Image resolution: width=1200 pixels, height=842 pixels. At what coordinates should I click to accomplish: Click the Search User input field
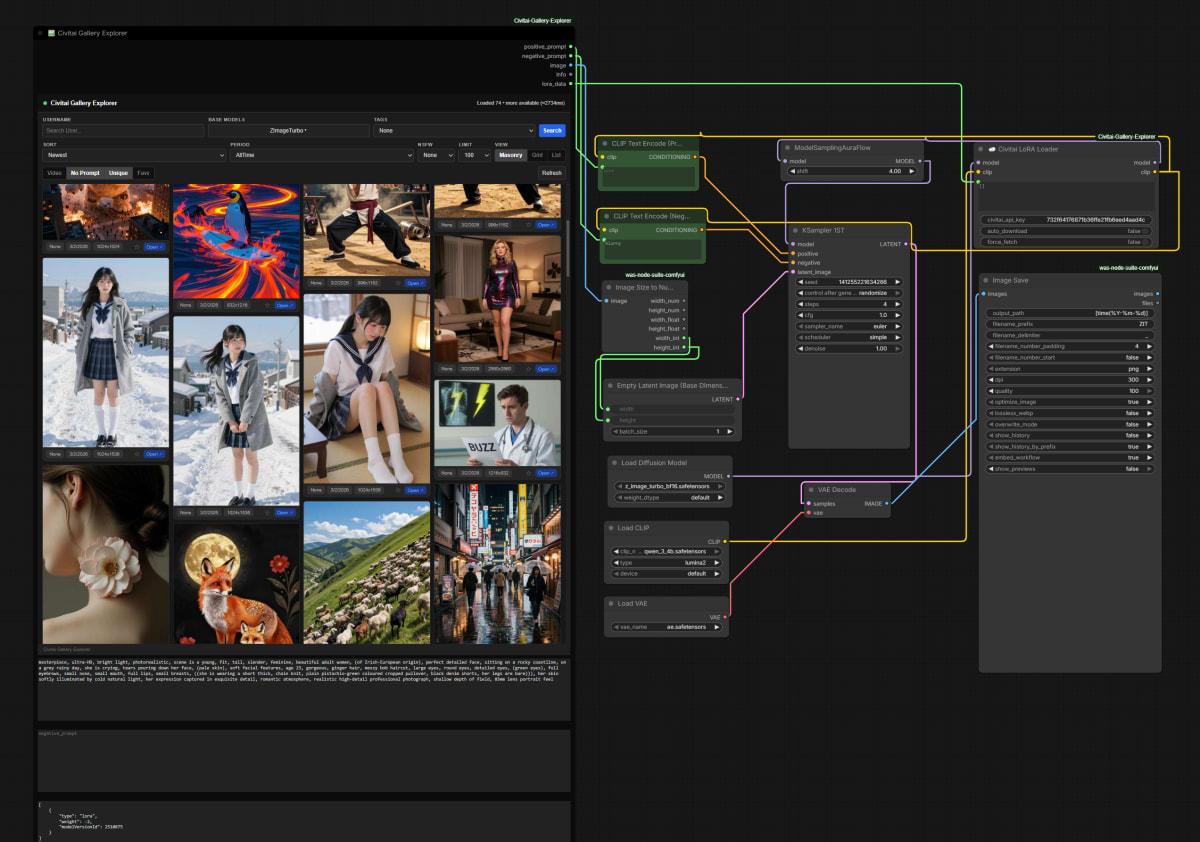pyautogui.click(x=123, y=131)
